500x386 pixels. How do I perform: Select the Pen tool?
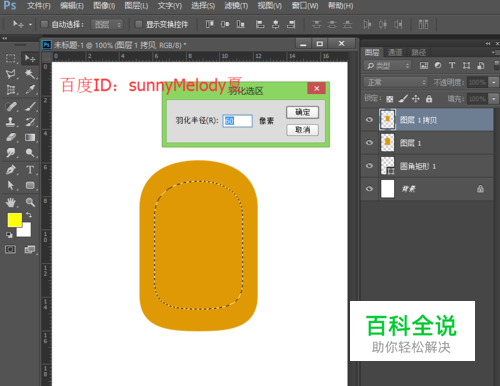pos(11,170)
